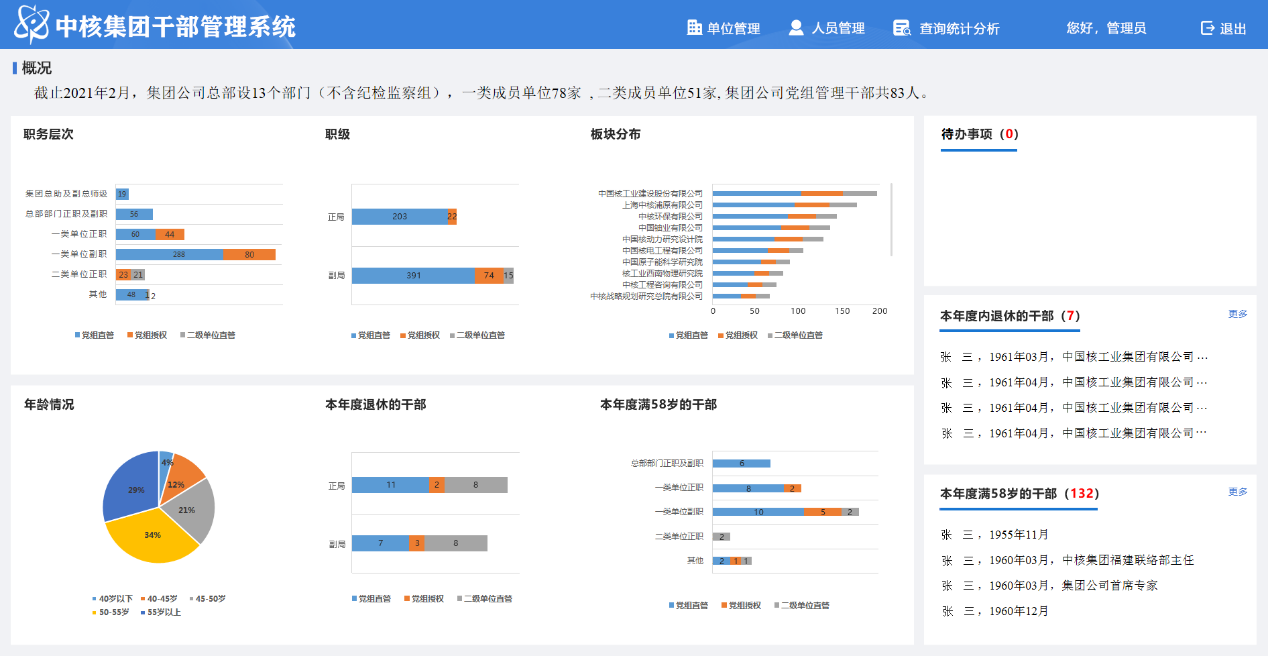Click 集团总助及副总师级 axis label
1268x656 pixels.
tap(66, 193)
